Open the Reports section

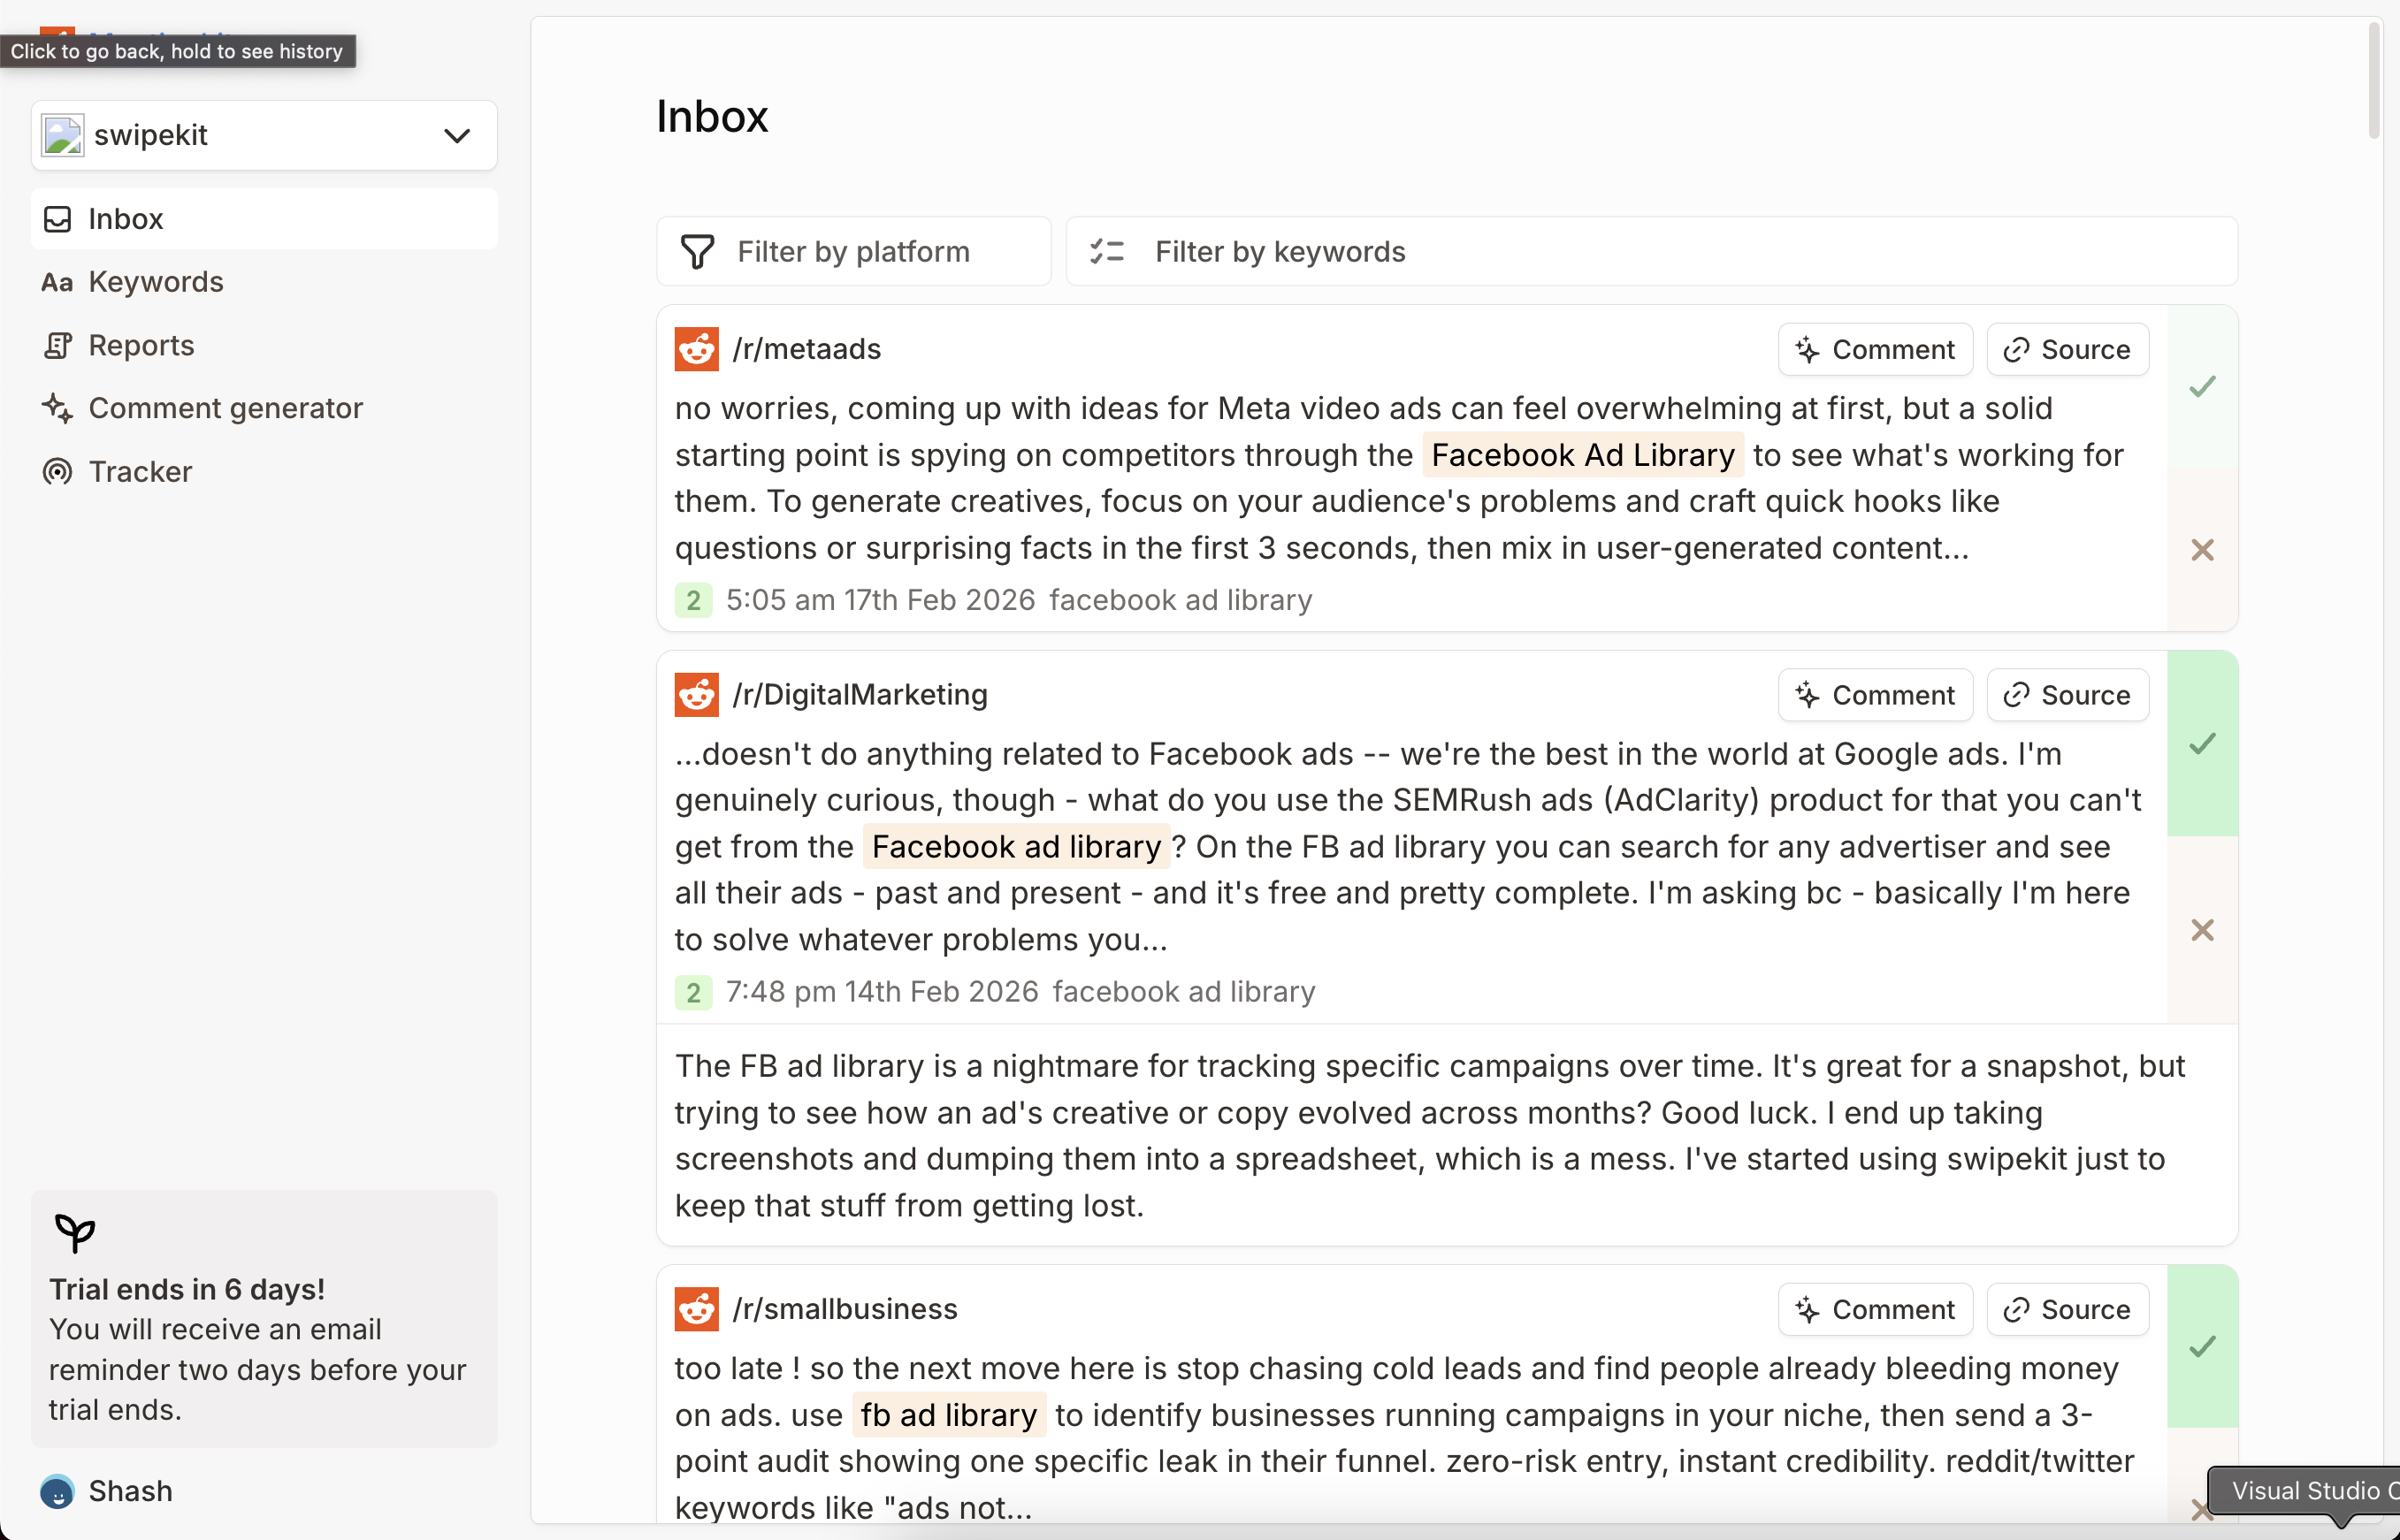[141, 345]
